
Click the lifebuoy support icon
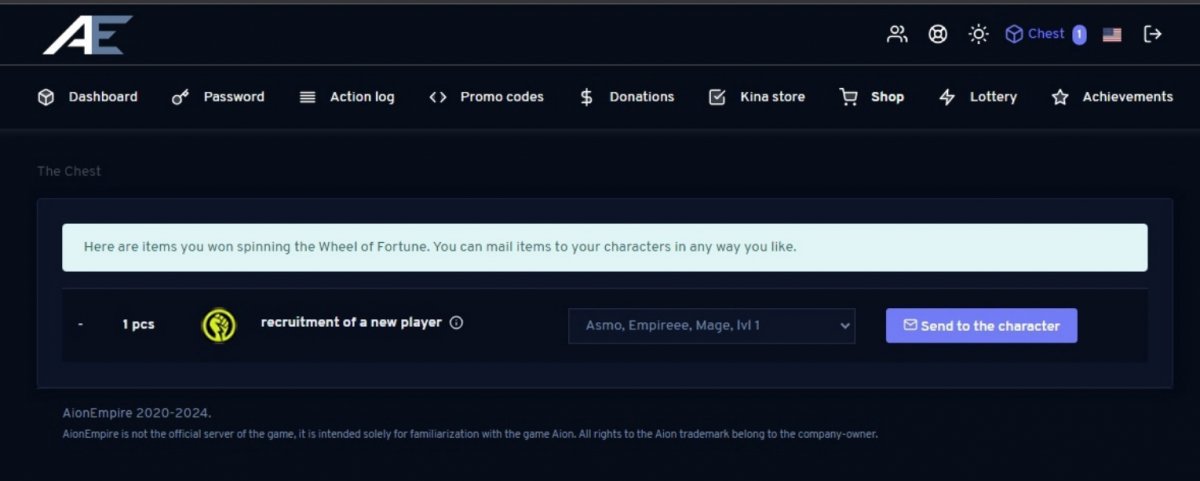(938, 34)
